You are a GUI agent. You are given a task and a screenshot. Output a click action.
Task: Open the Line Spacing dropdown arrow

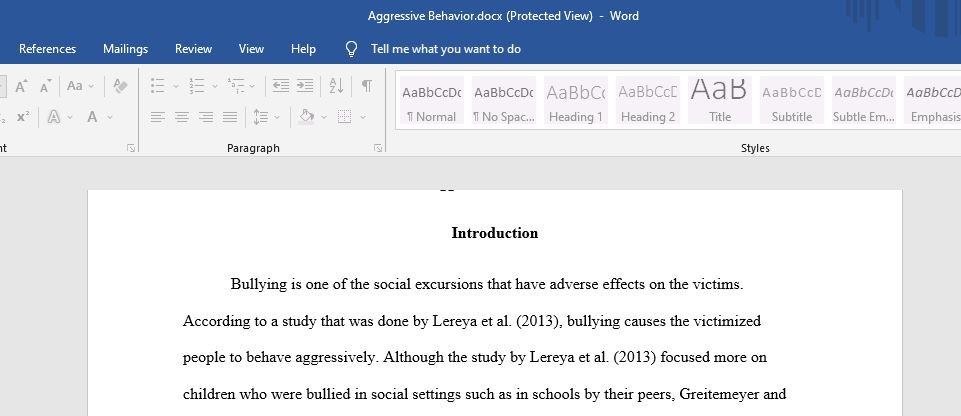tap(277, 117)
